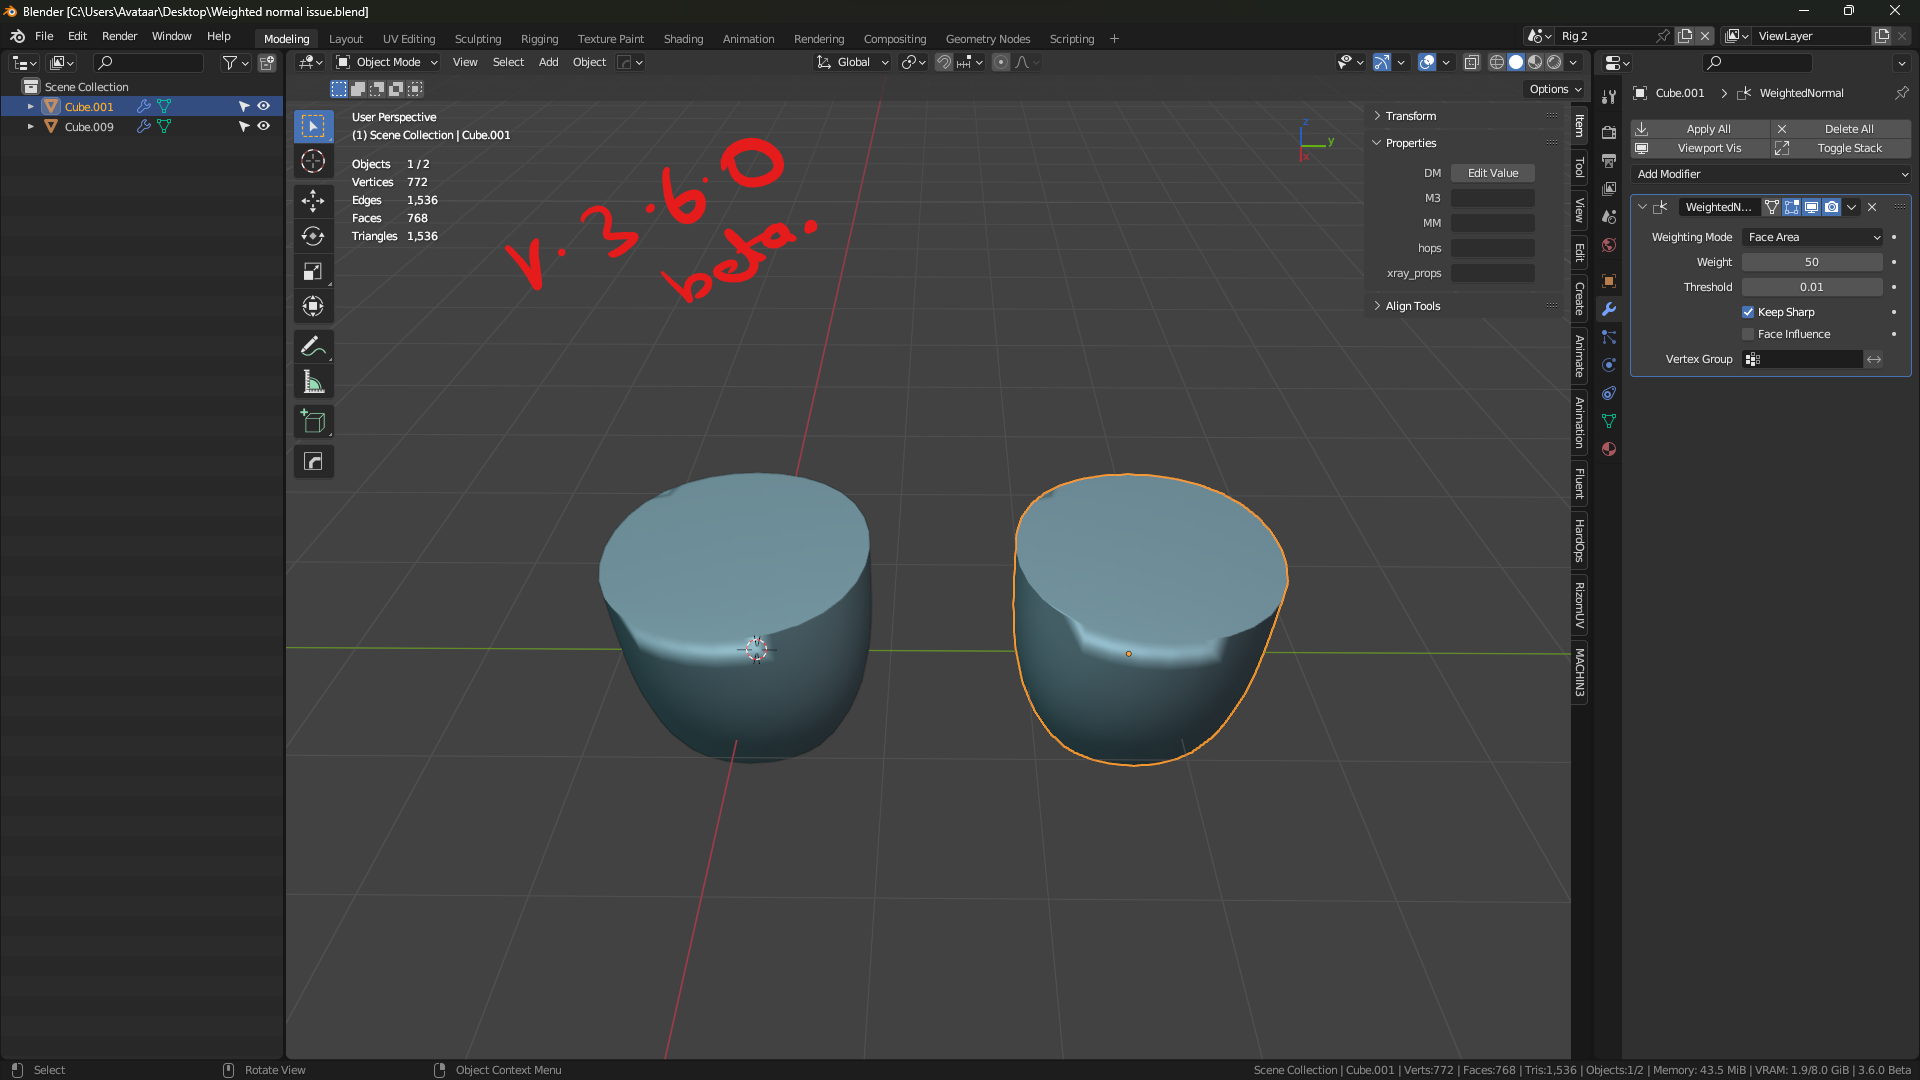Toggle the Keep Sharp checkbox
This screenshot has height=1080, width=1920.
1748,312
